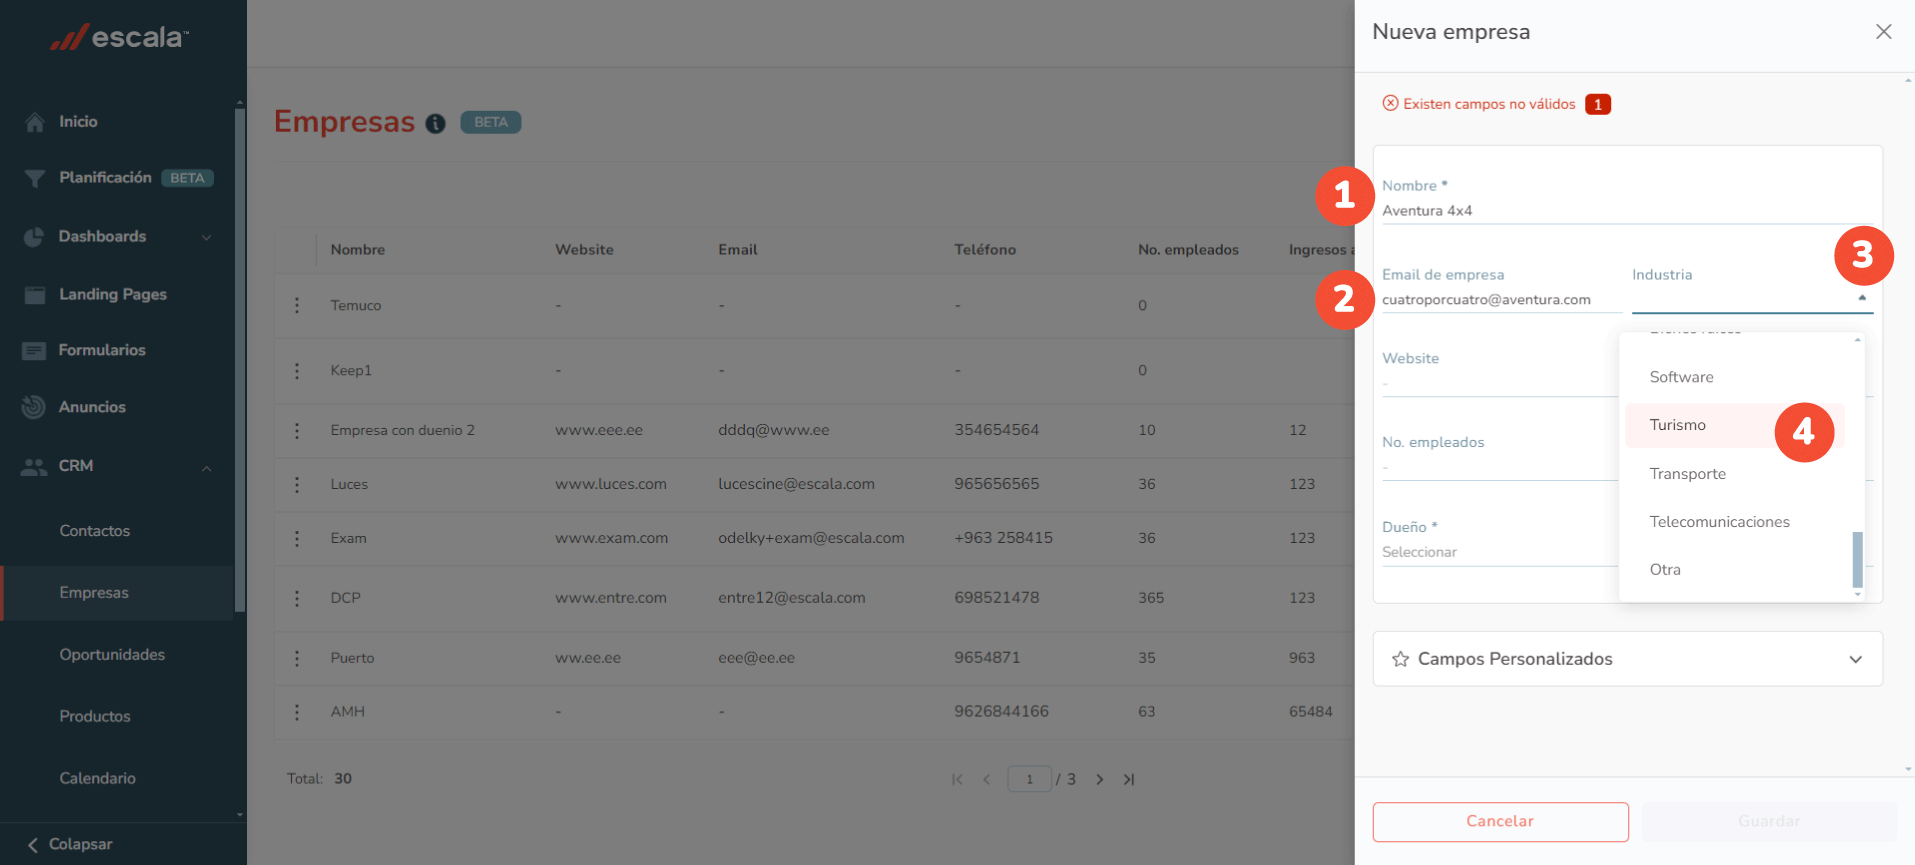Viewport: 1915px width, 865px height.
Task: Collapse the CRM submenu chevron
Action: [x=207, y=468]
